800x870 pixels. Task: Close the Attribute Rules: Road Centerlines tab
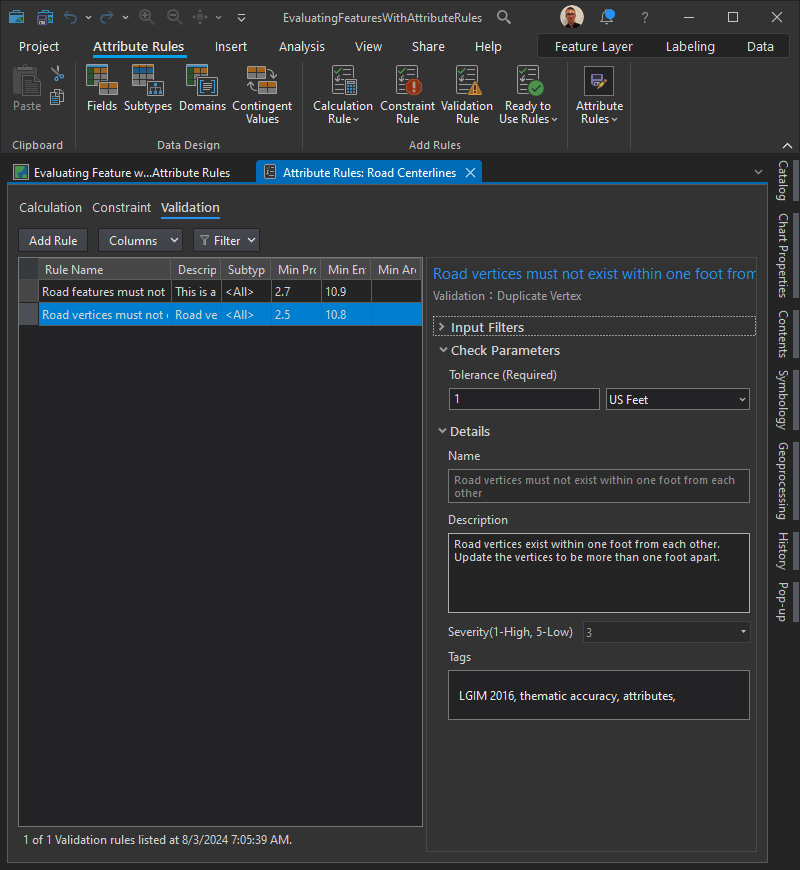[x=470, y=172]
